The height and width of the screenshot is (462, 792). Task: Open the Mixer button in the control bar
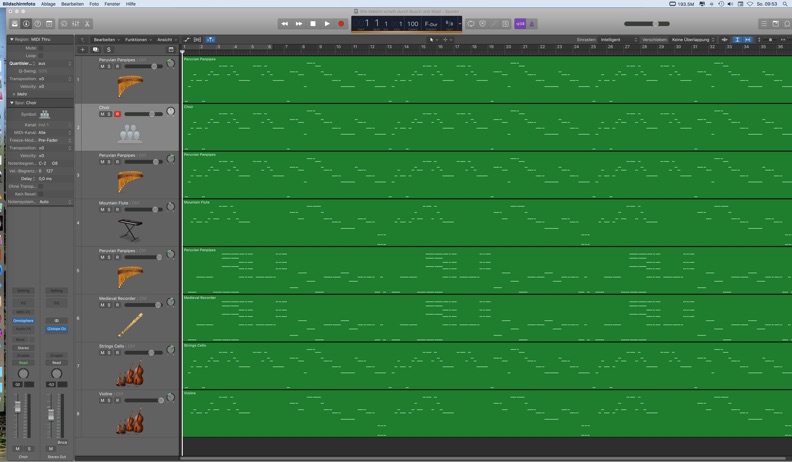click(x=75, y=24)
